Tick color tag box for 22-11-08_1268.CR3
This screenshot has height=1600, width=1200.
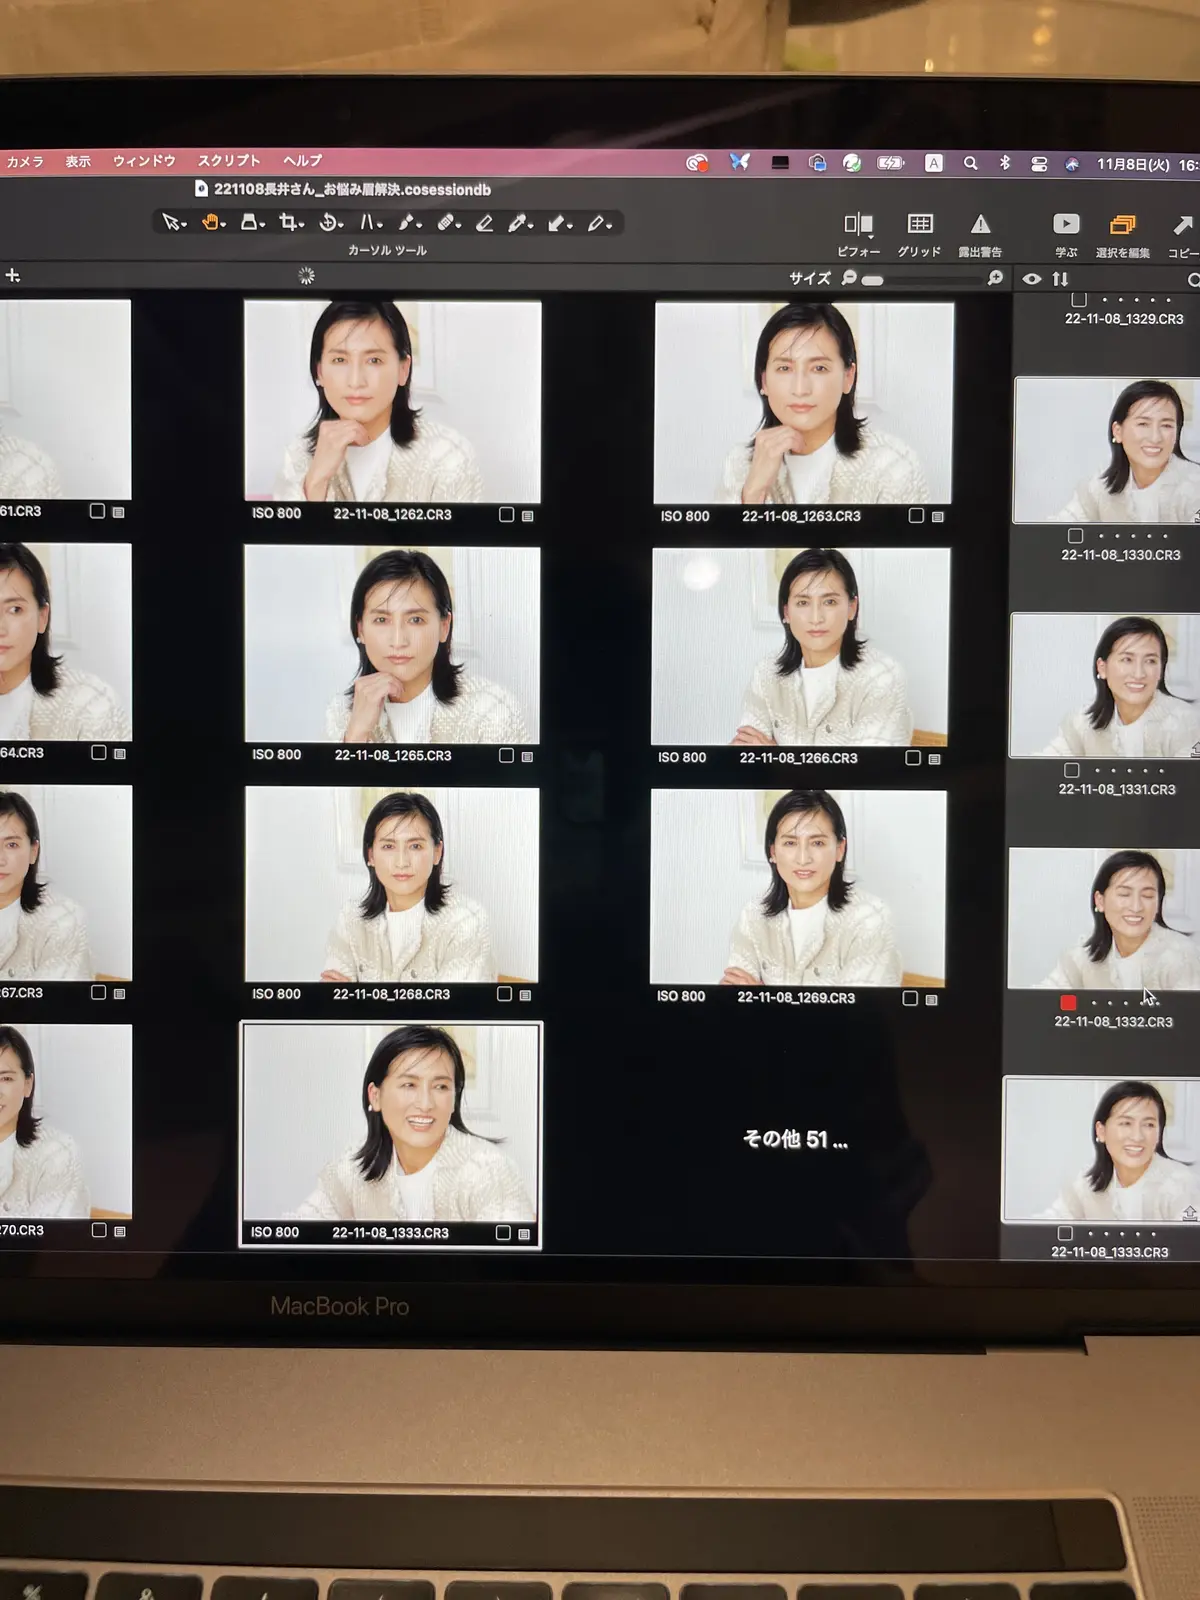coord(504,993)
